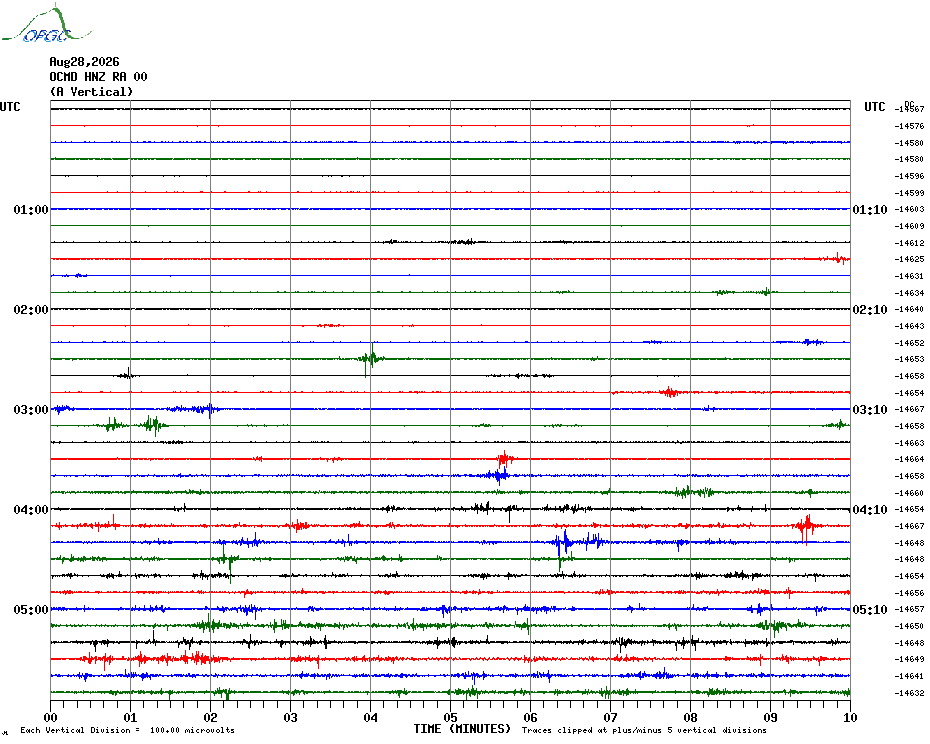Click the DC offset value -14643
The height and width of the screenshot is (744, 930).
pos(909,326)
